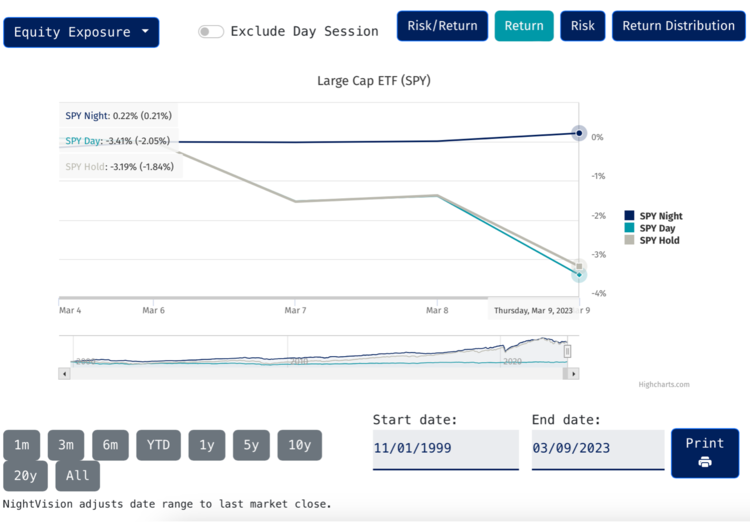Click inside the navigator mini-chart timeline

pyautogui.click(x=300, y=352)
